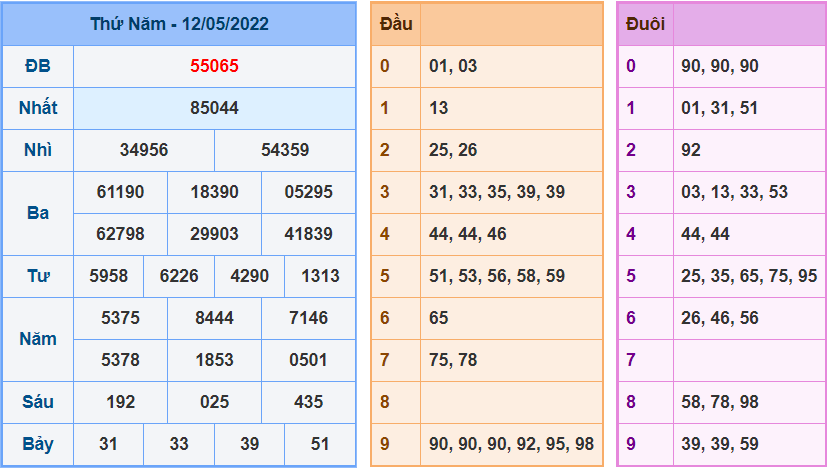This screenshot has height=468, width=827.
Task: Click Đuôi values "03, 13, 33, 53"
Action: tap(734, 192)
